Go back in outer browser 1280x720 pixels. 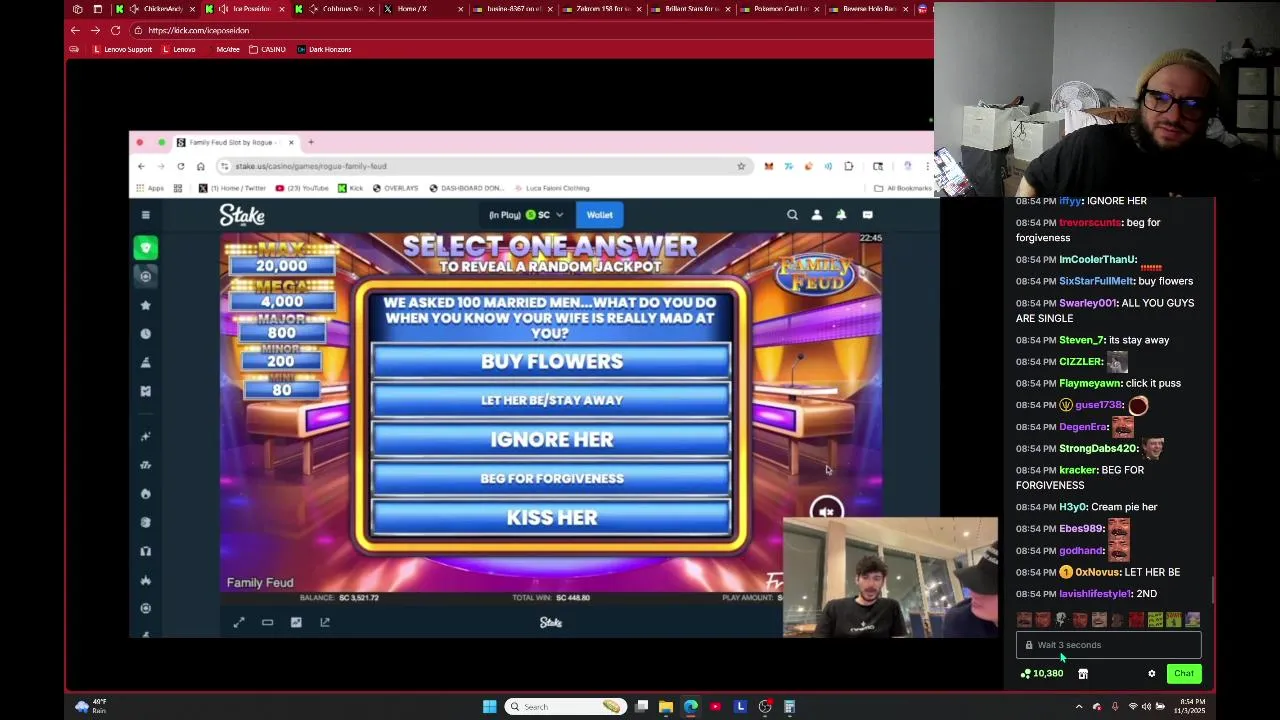75,30
